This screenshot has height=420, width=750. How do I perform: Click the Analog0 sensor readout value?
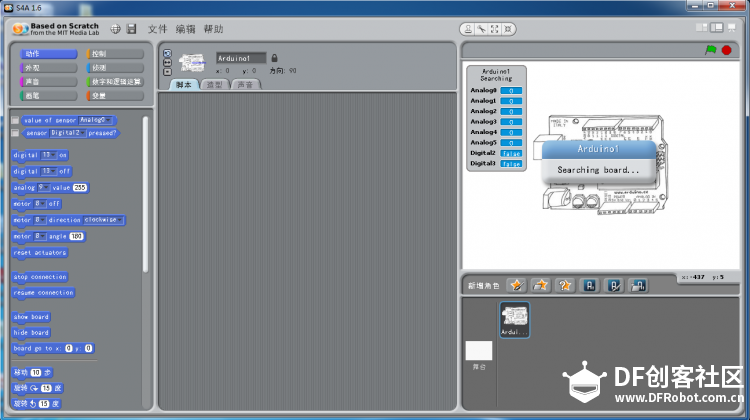511,90
